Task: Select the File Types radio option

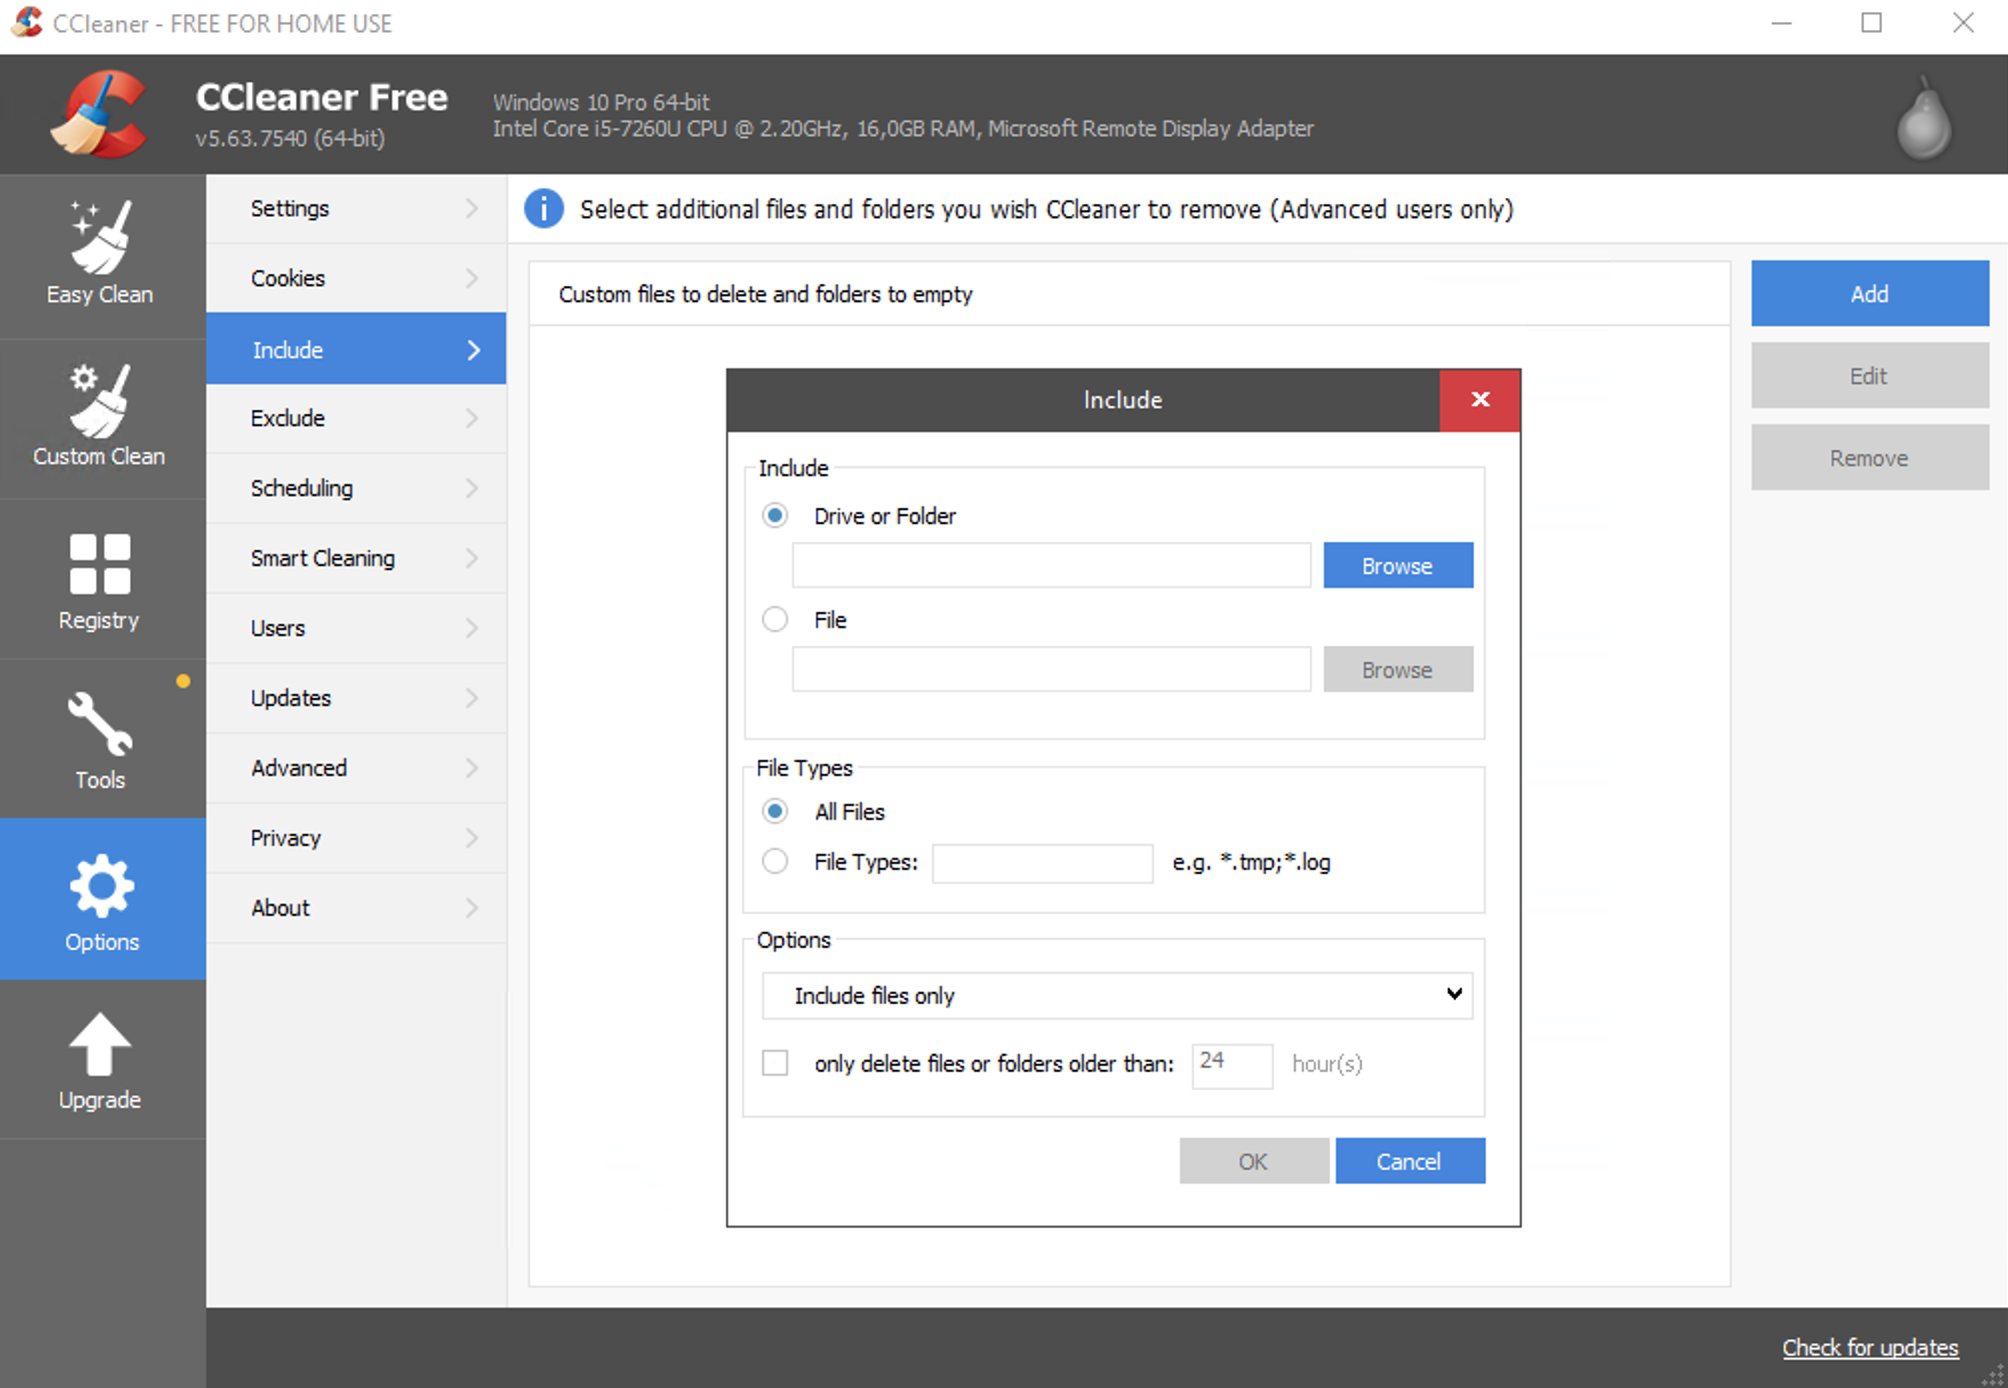Action: 775,861
